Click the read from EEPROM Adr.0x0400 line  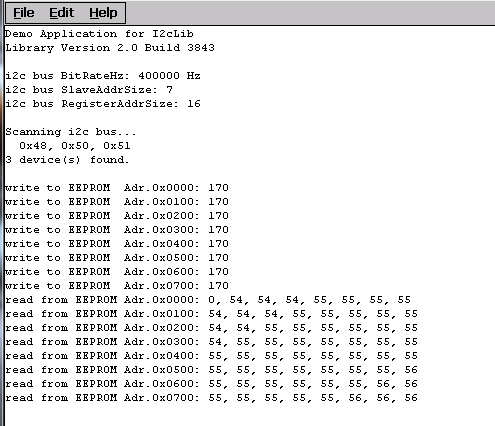click(211, 356)
